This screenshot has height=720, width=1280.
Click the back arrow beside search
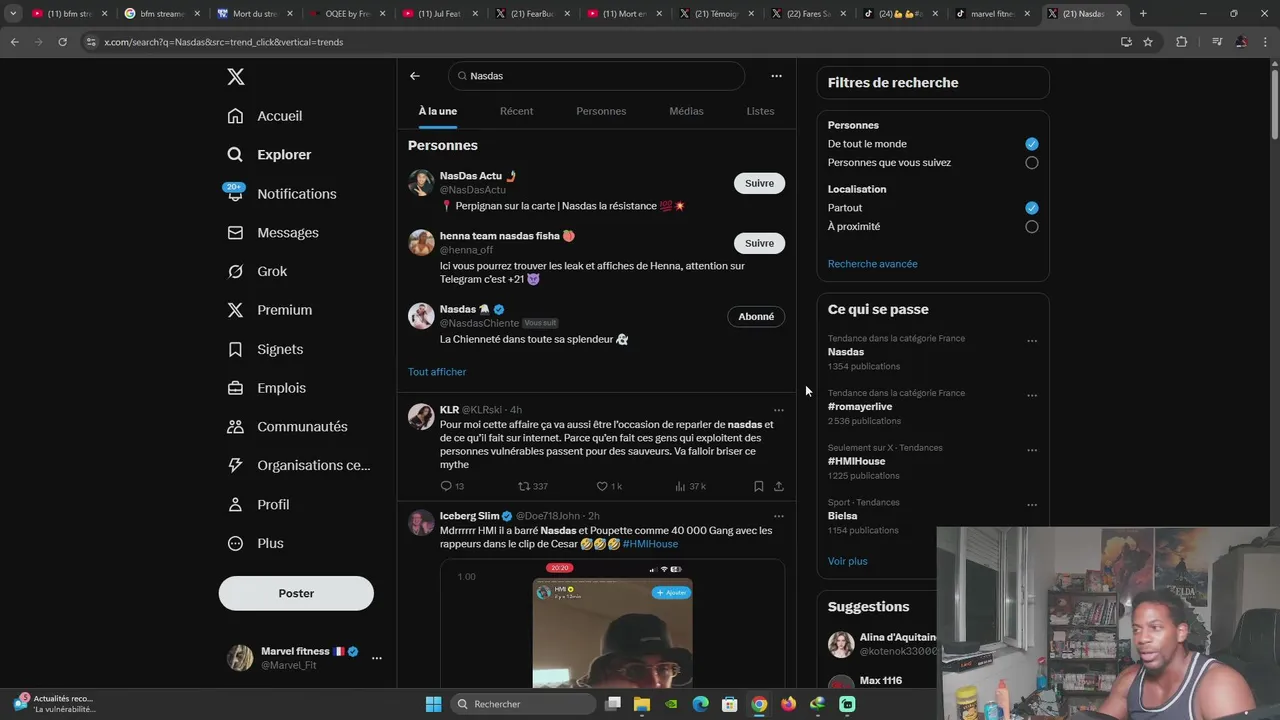(x=415, y=76)
